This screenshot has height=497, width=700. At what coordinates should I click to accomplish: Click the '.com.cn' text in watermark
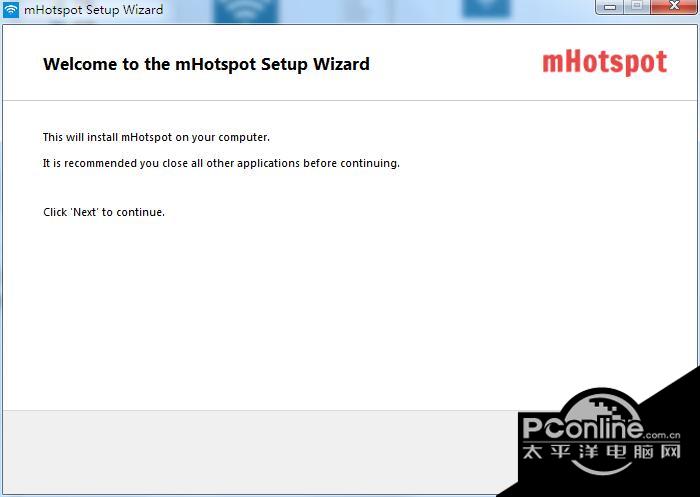662,434
